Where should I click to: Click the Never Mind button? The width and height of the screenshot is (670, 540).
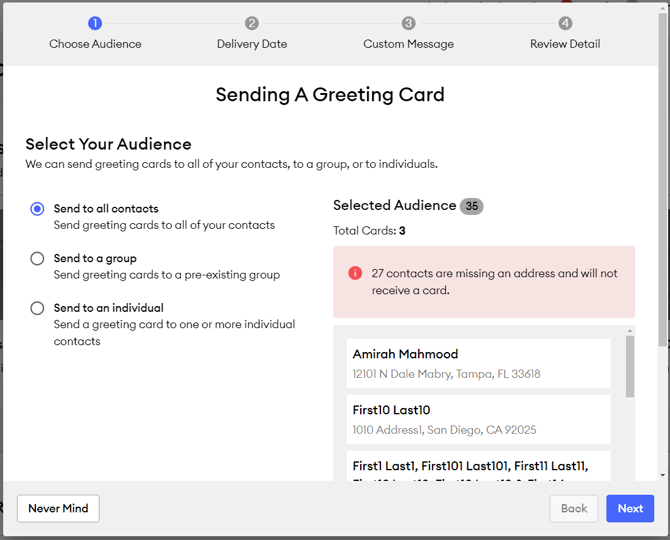pos(58,508)
